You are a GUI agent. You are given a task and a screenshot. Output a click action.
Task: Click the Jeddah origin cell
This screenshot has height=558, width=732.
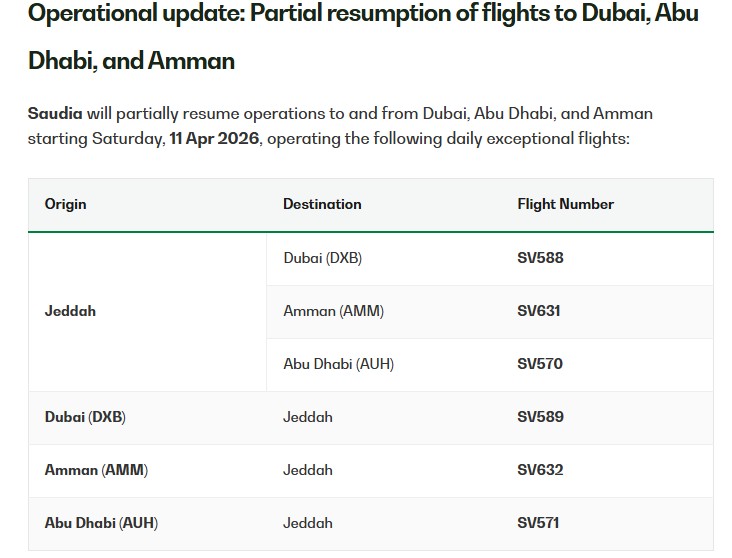click(71, 311)
